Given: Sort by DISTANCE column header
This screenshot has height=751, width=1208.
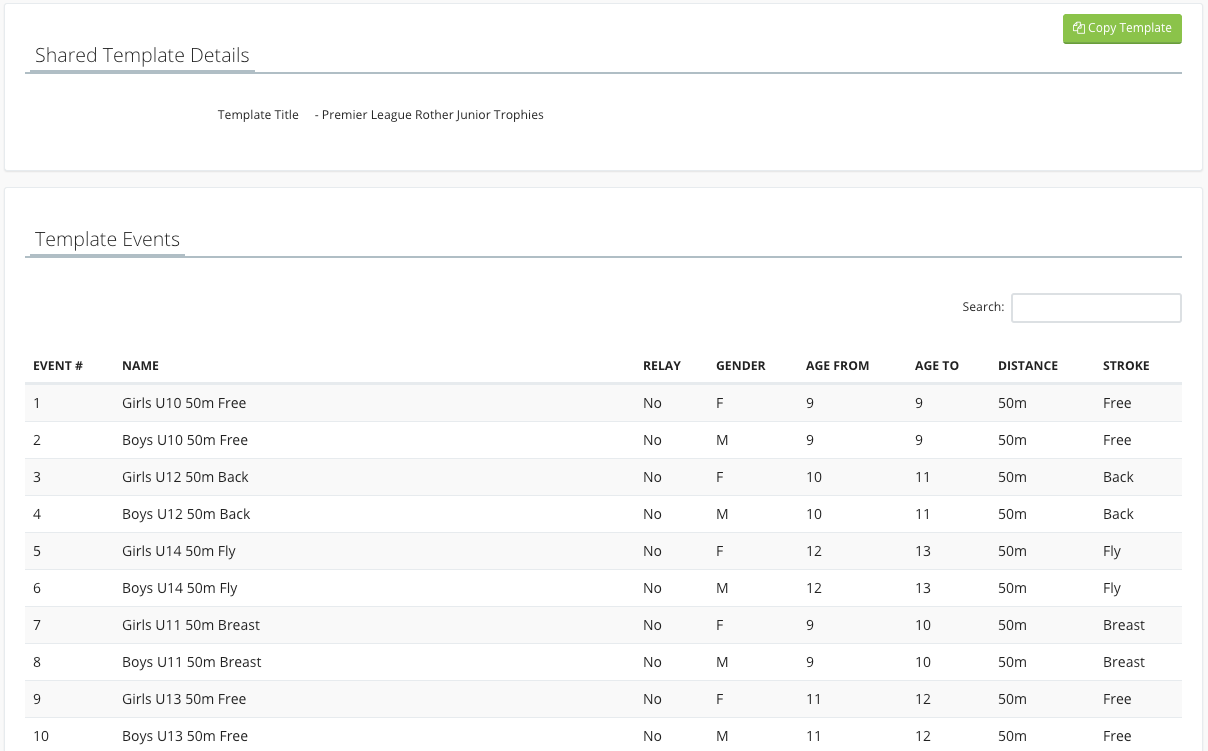Looking at the screenshot, I should (x=1028, y=366).
